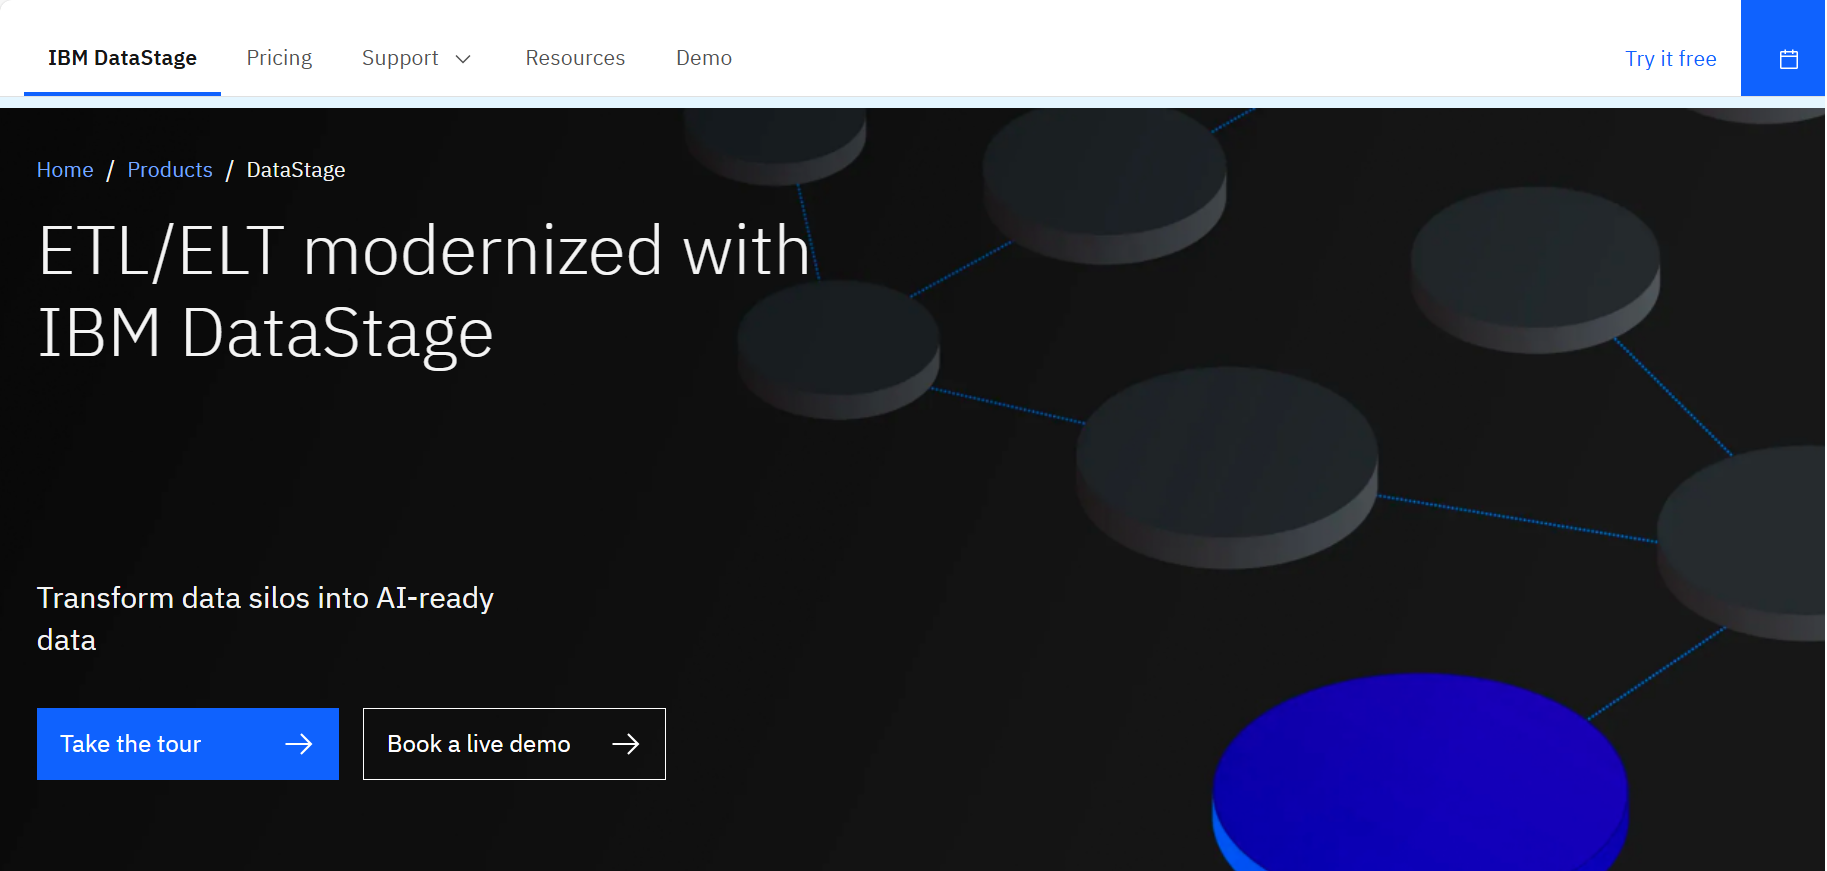Click Take the tour button
Image resolution: width=1827 pixels, height=871 pixels.
(x=188, y=744)
